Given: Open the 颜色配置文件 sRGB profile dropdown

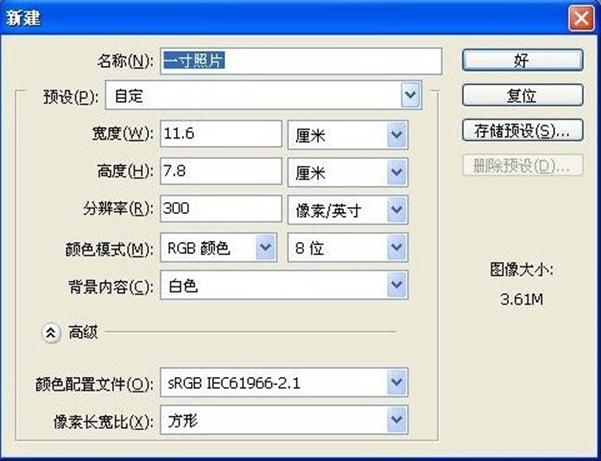Looking at the screenshot, I should click(x=284, y=382).
